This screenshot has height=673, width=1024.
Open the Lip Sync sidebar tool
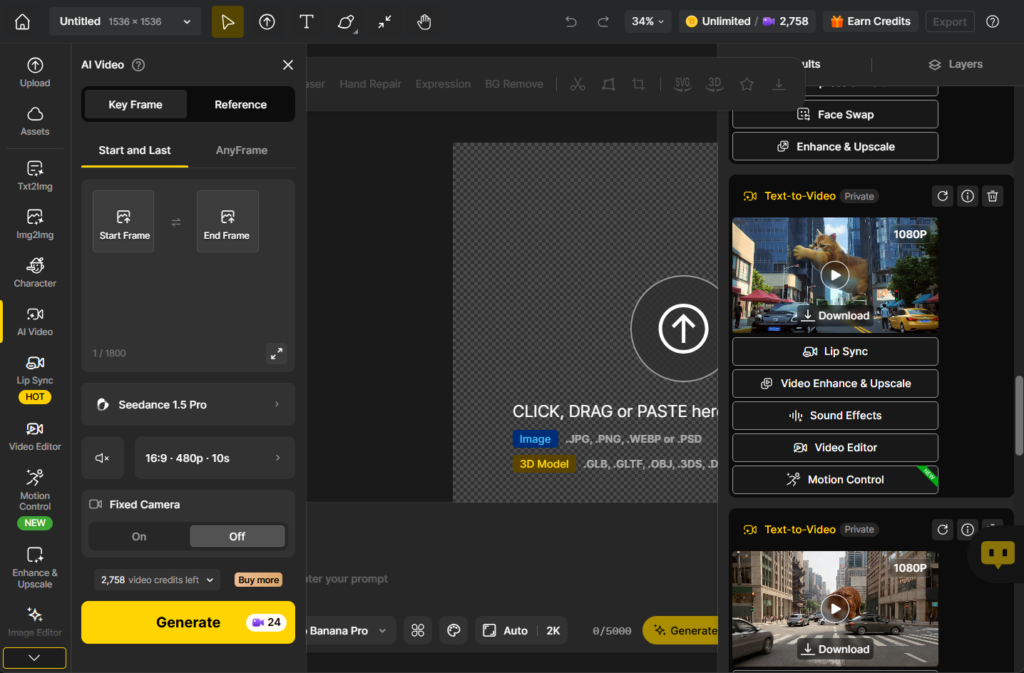coord(35,370)
